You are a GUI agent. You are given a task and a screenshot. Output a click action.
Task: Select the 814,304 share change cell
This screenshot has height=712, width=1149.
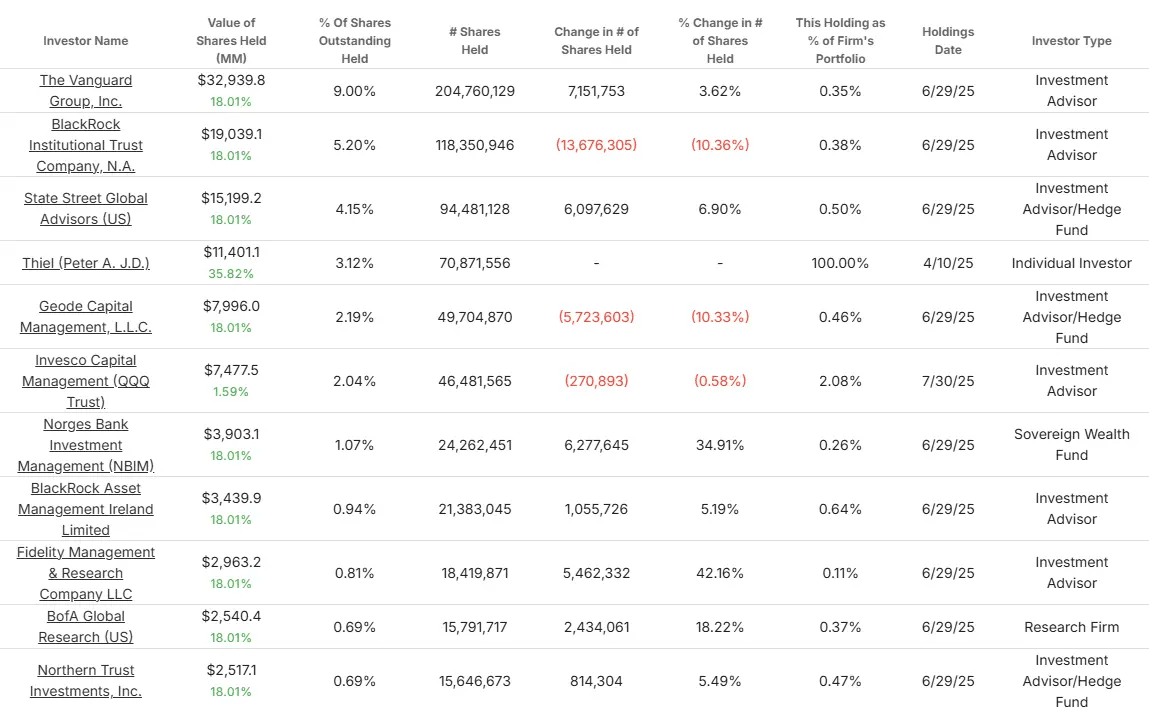coord(596,681)
